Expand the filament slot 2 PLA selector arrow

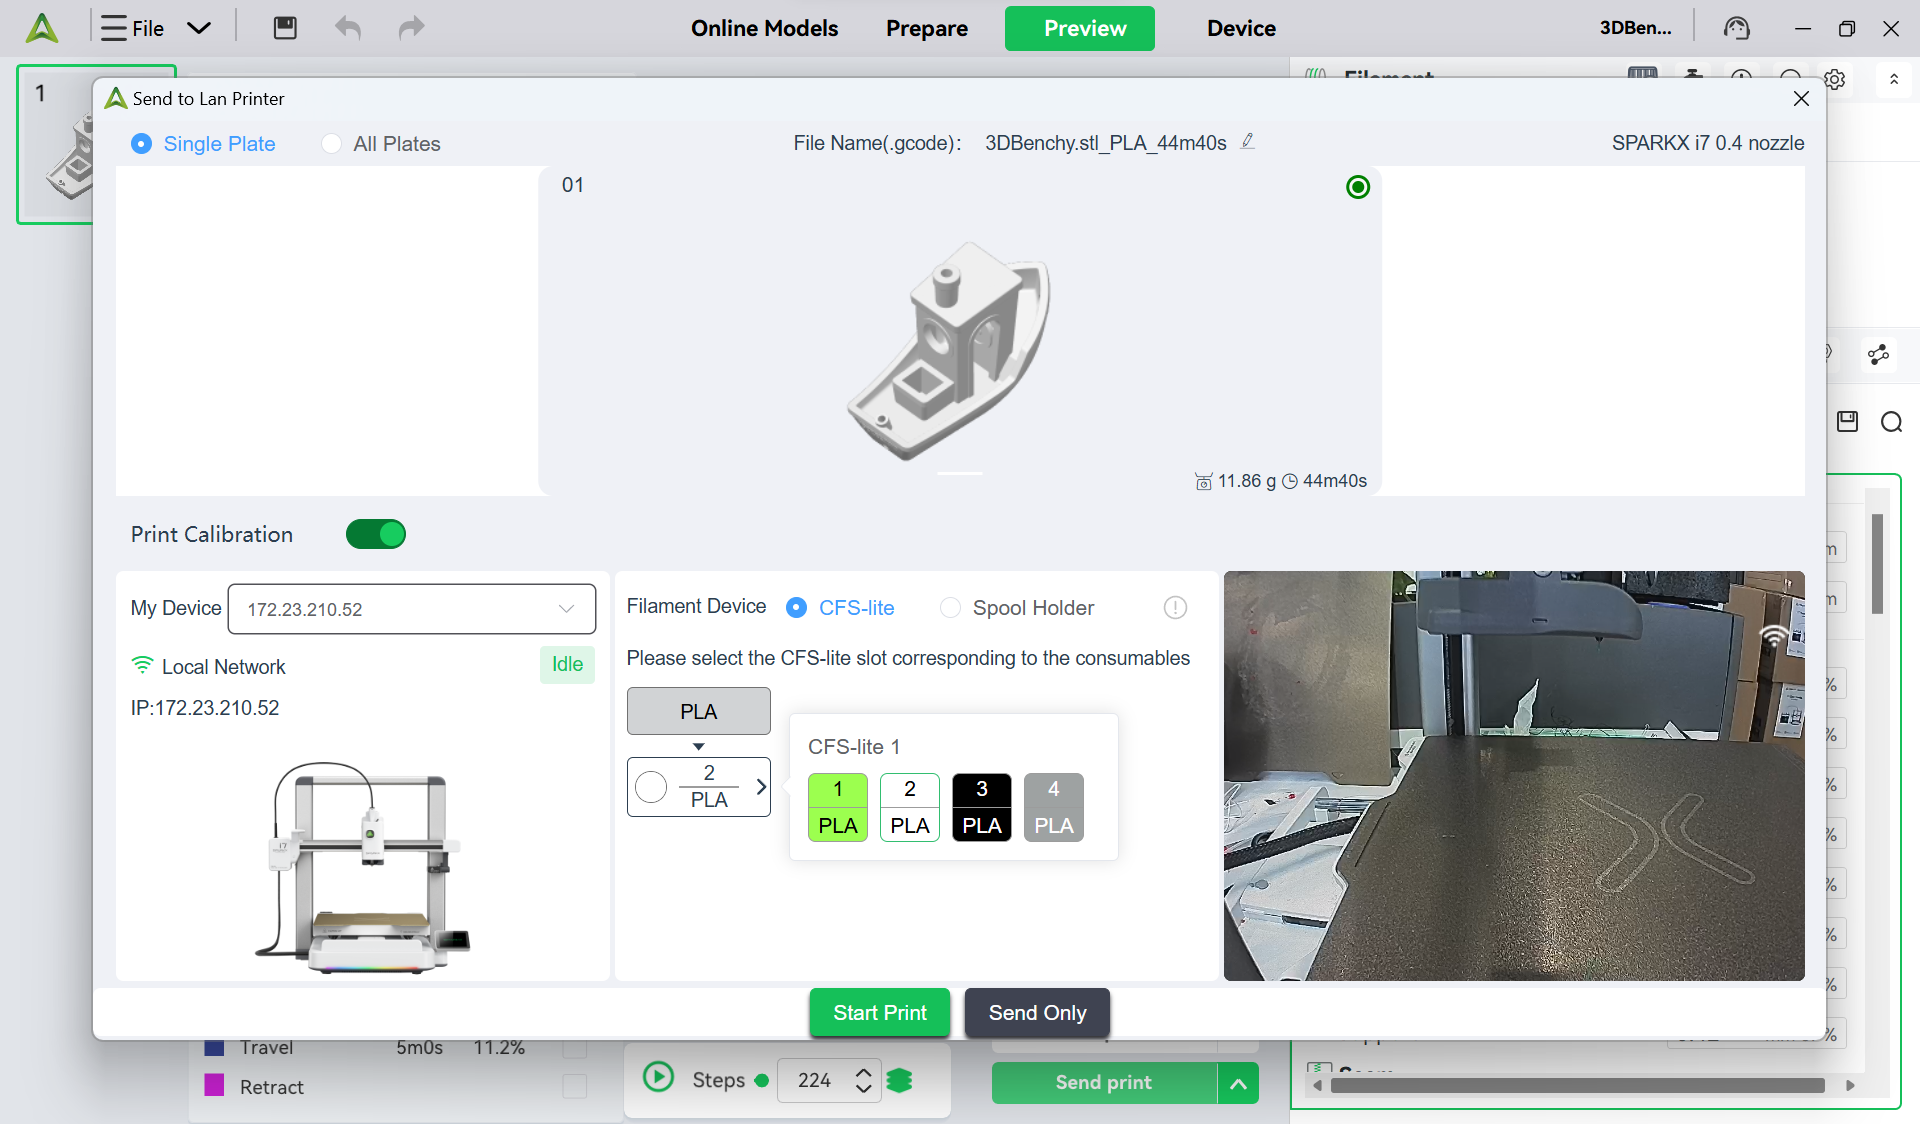click(x=761, y=787)
